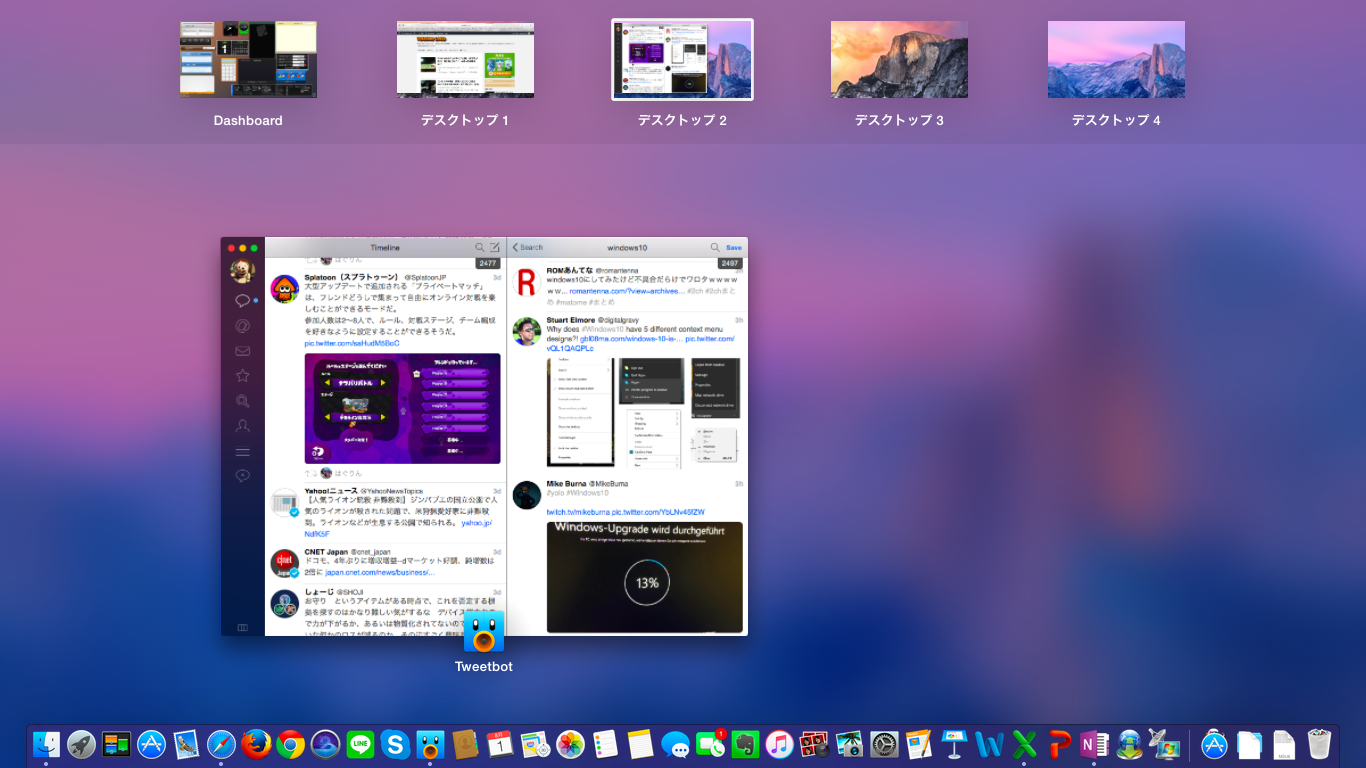
Task: Open Reminders icon in Dock
Action: point(605,744)
